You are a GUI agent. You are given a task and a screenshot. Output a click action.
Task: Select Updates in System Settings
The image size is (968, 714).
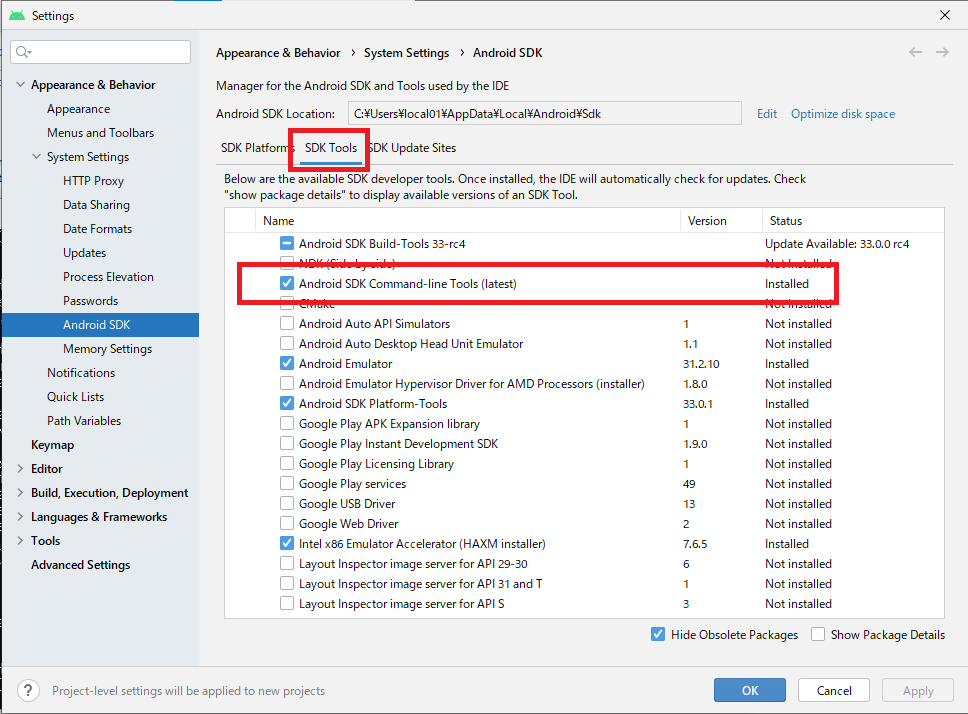click(85, 253)
